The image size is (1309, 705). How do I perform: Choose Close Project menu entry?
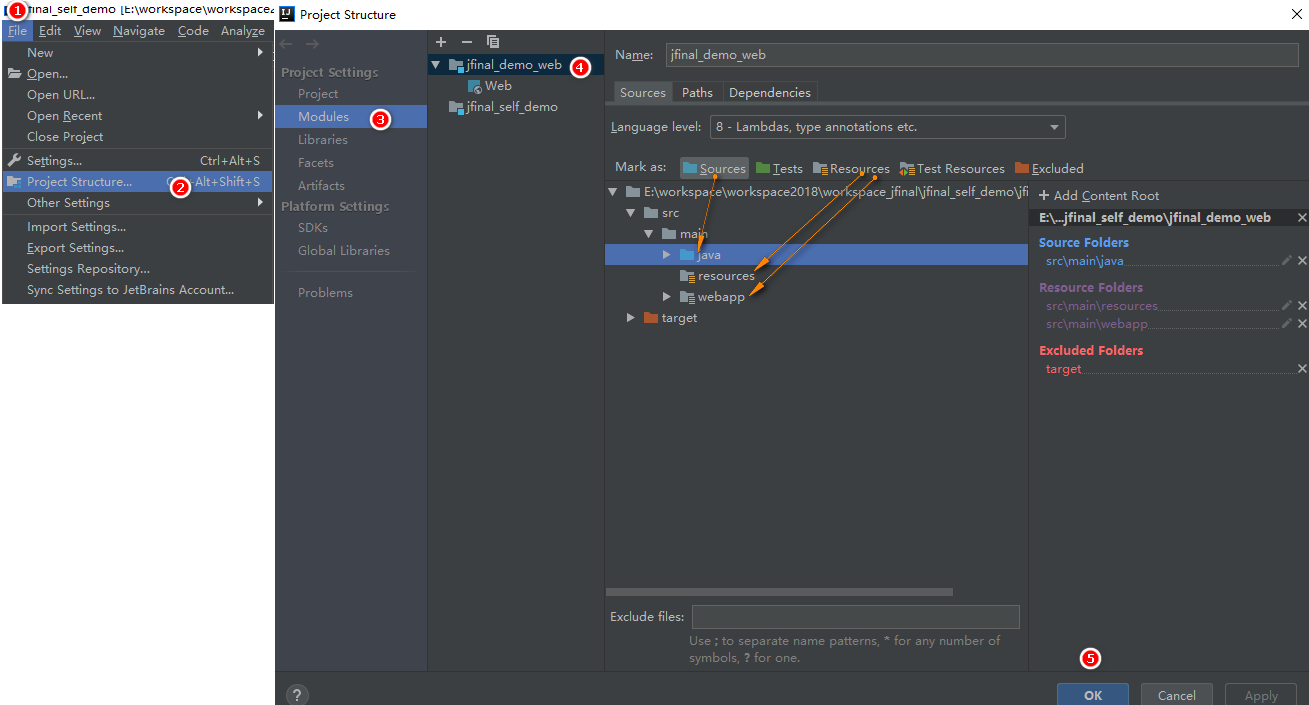pyautogui.click(x=138, y=137)
